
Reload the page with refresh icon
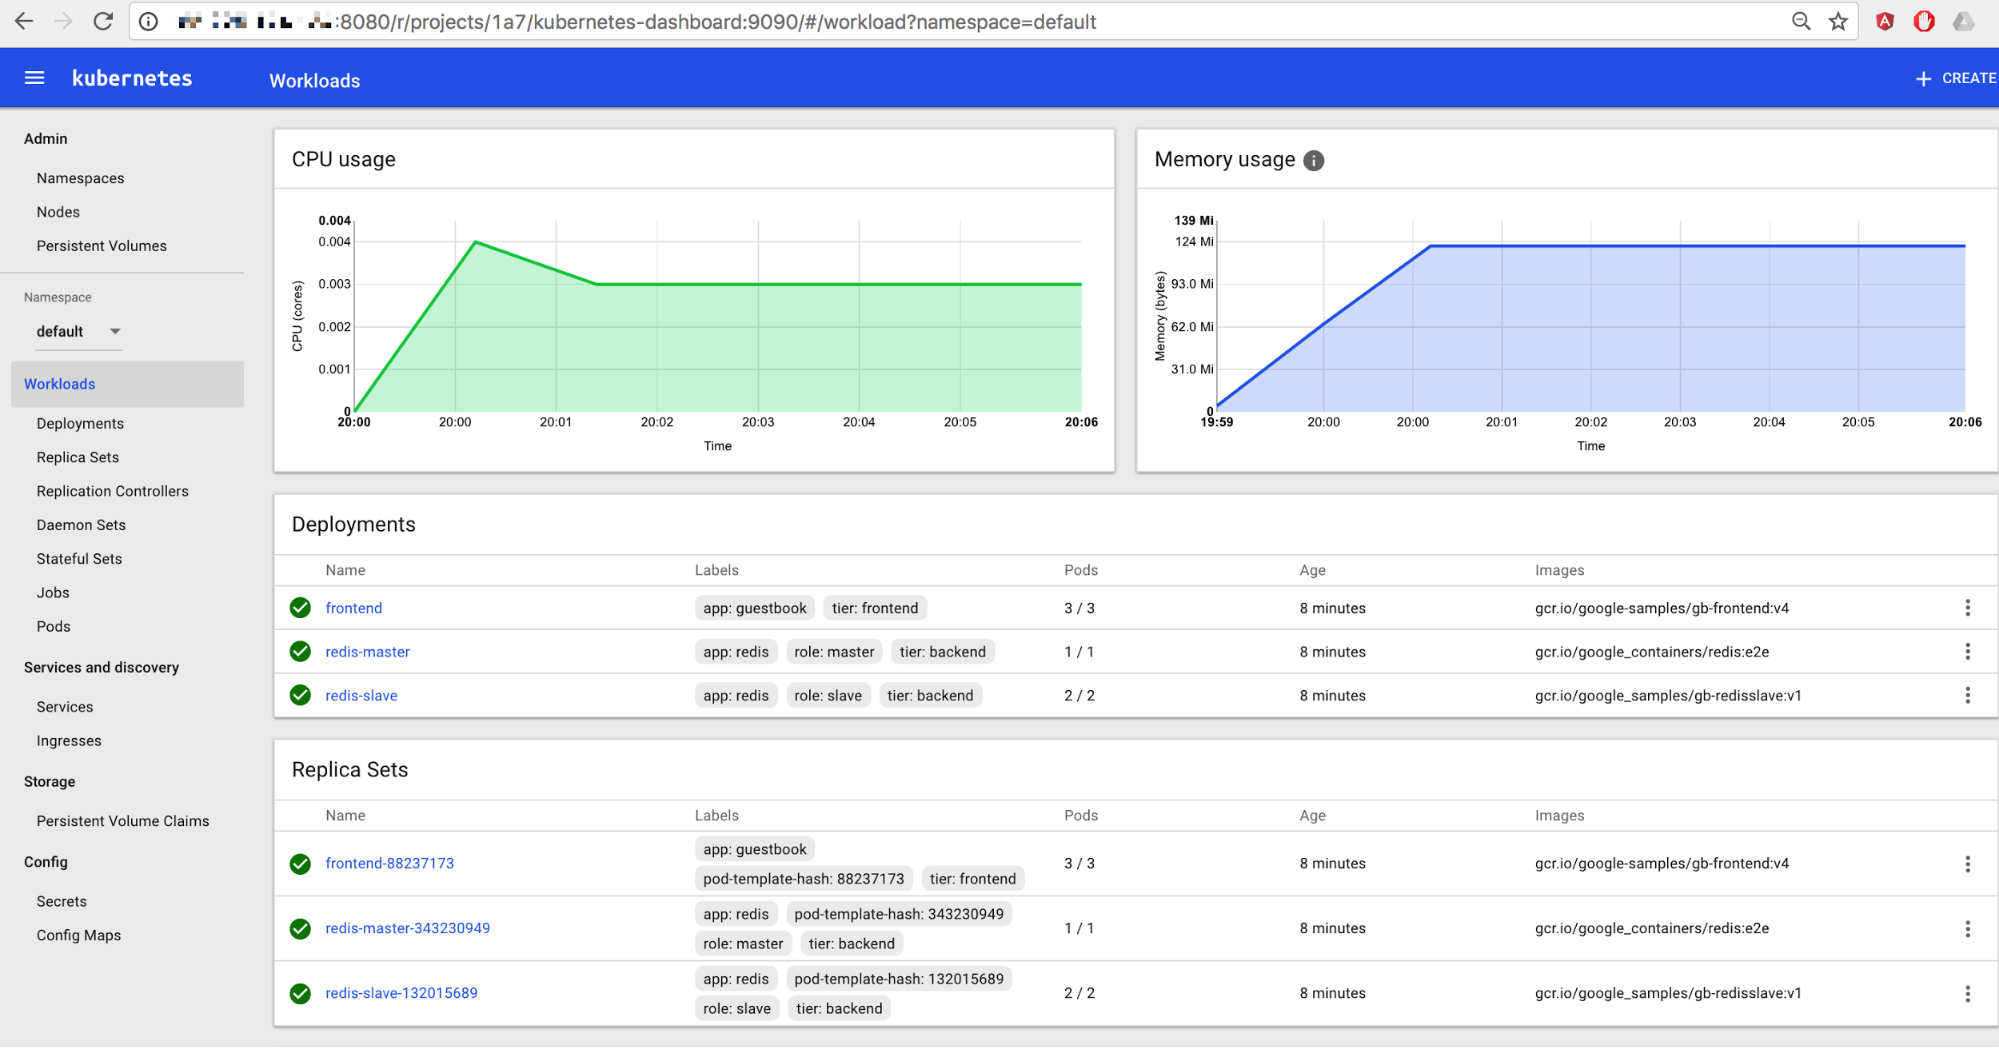[x=103, y=21]
